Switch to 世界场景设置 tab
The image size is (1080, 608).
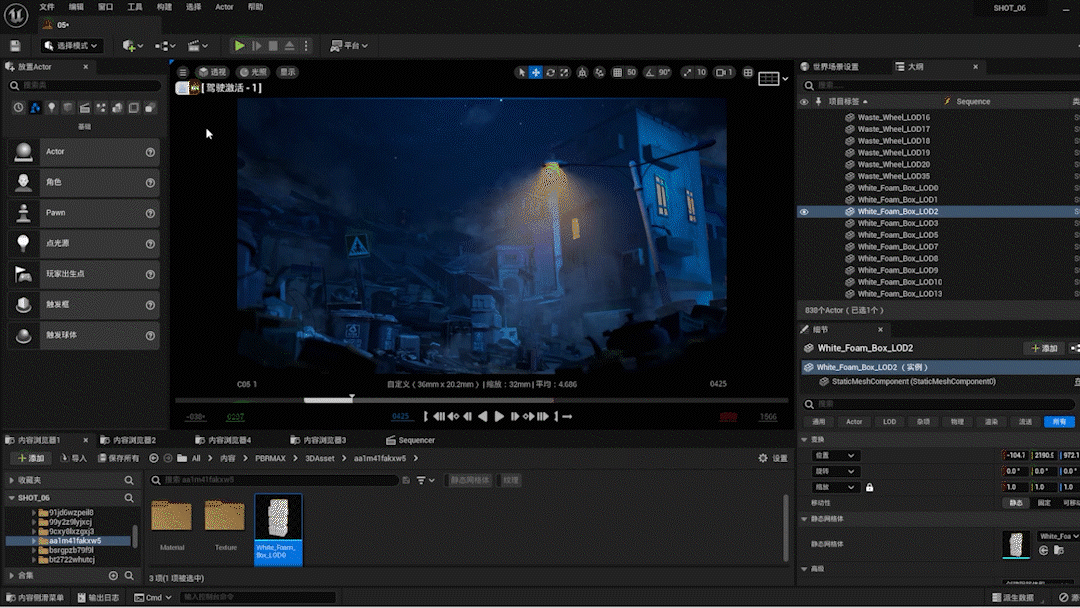830,67
